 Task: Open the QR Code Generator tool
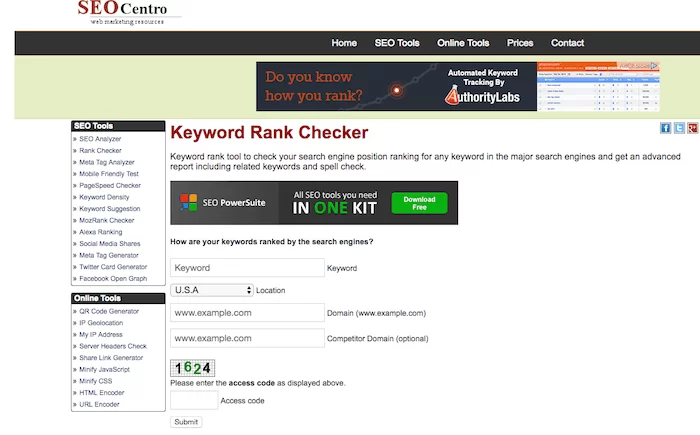tap(109, 311)
